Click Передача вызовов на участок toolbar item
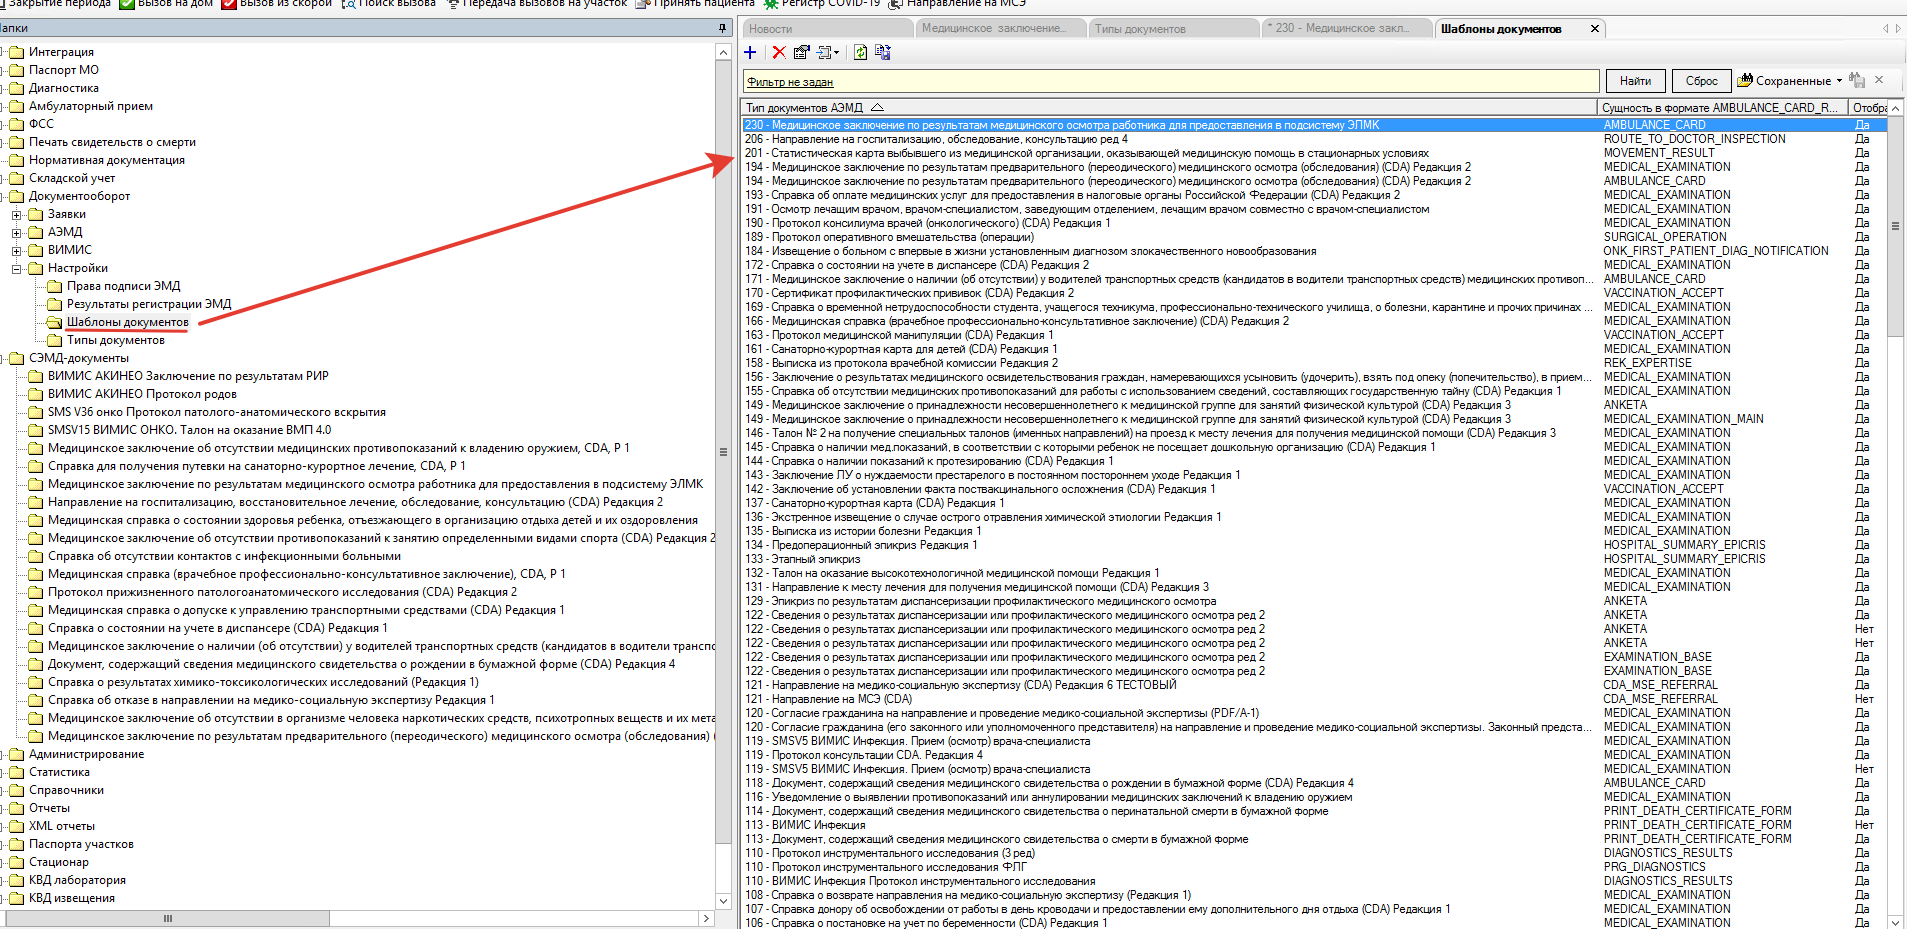This screenshot has width=1907, height=929. (x=536, y=4)
